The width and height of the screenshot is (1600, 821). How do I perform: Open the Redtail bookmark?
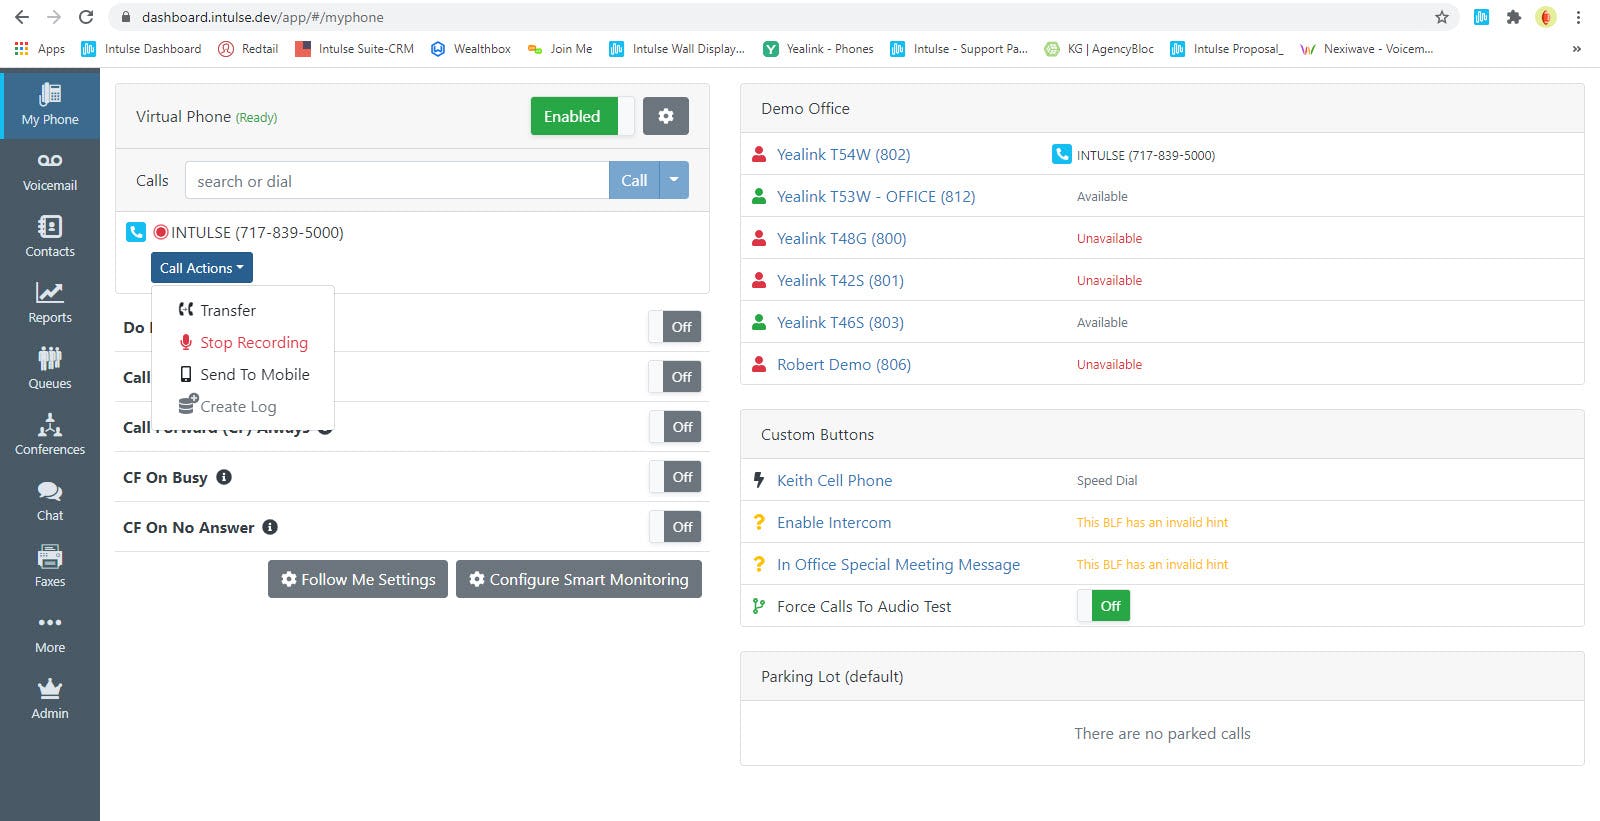click(248, 48)
